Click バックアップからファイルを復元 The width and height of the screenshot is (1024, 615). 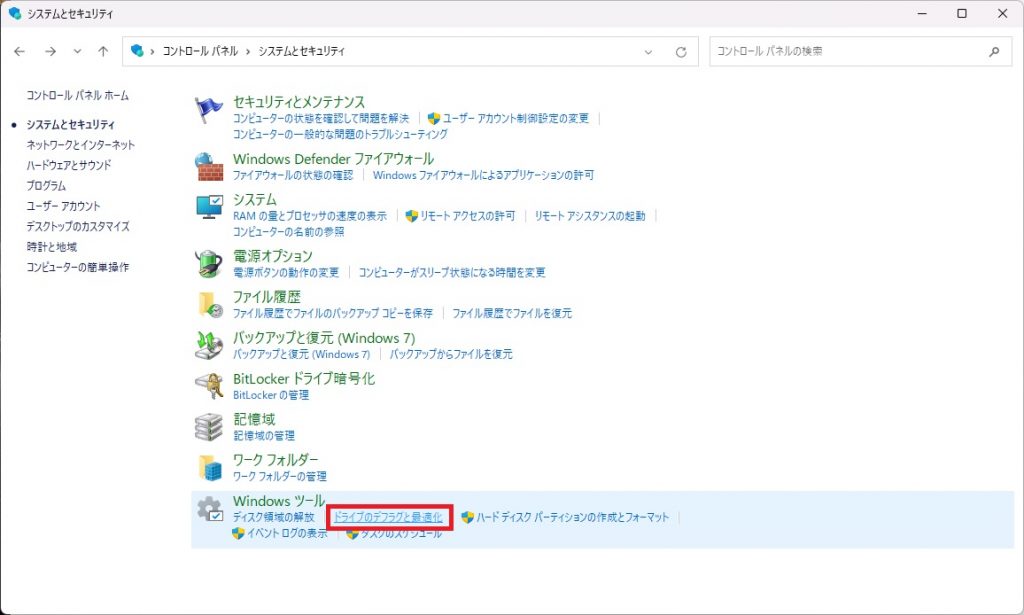tap(451, 354)
